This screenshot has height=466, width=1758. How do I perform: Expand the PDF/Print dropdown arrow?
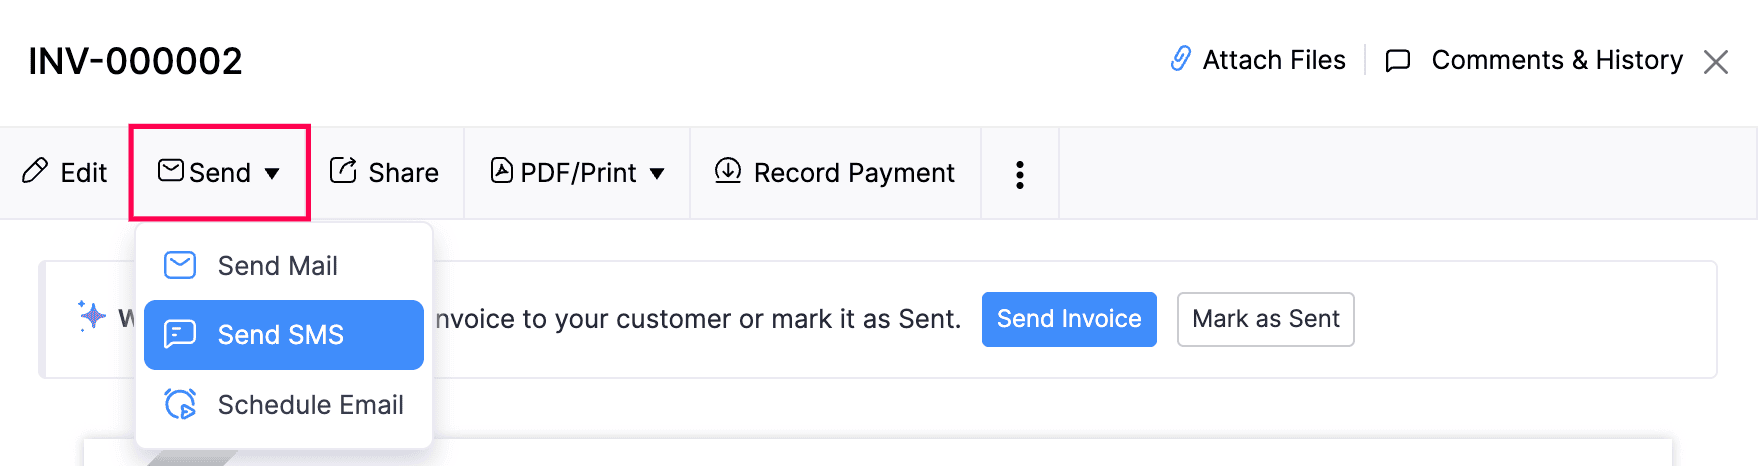click(x=657, y=174)
